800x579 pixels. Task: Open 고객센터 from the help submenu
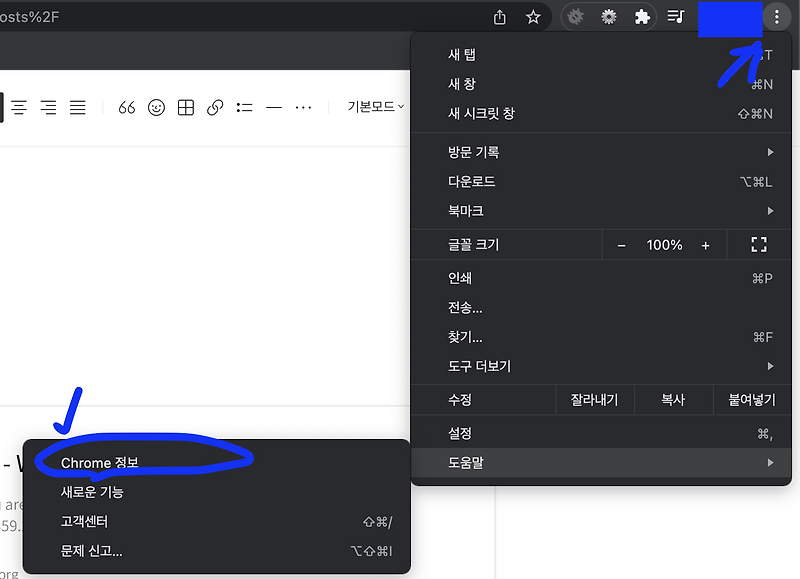coord(82,521)
